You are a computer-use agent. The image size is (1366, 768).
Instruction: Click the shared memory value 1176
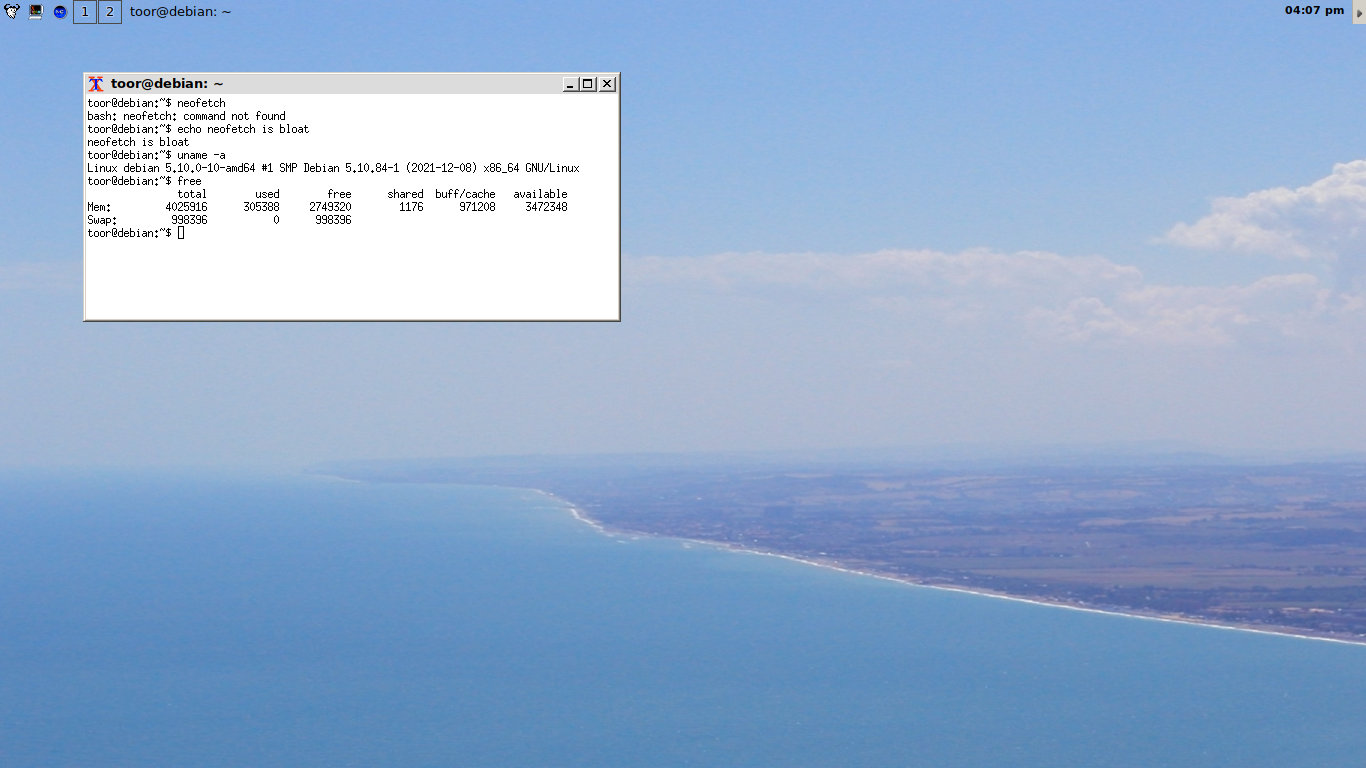[411, 207]
